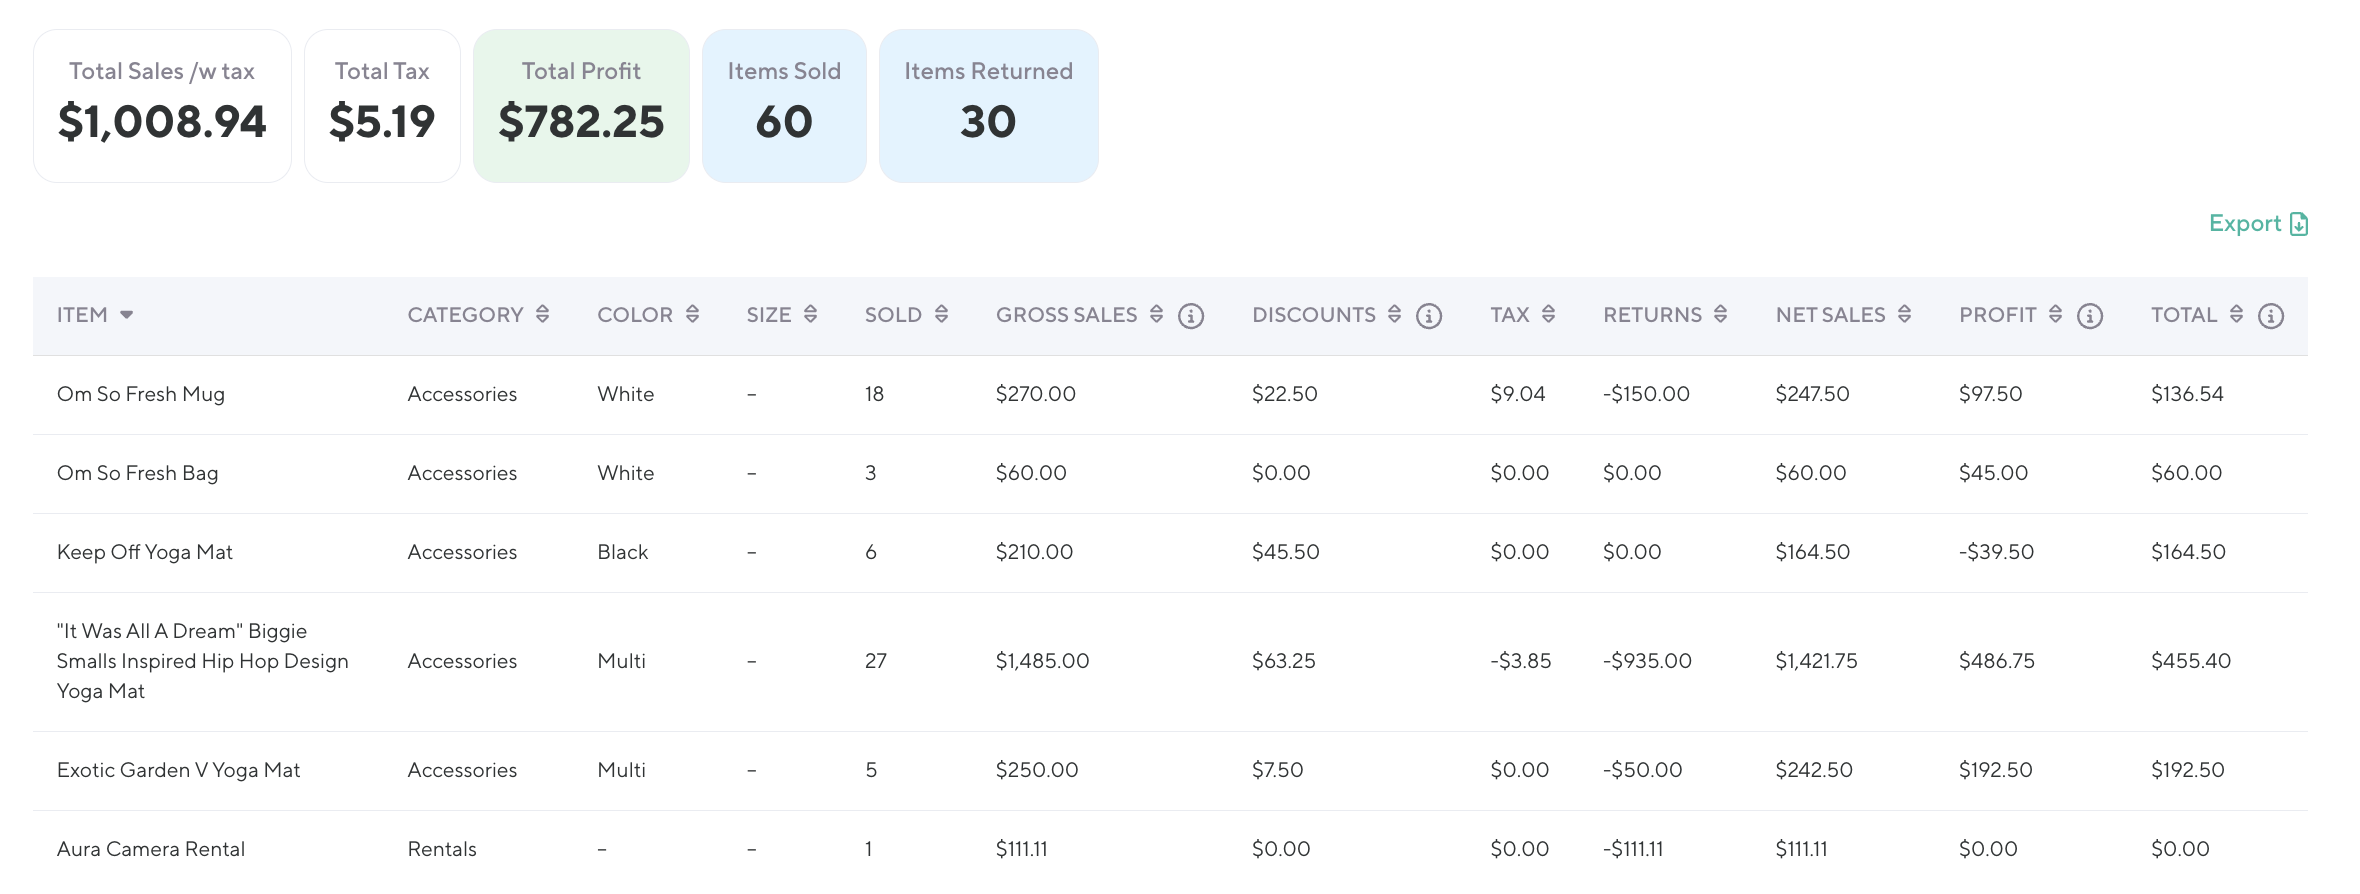Click the Total column info icon

coord(2271,316)
